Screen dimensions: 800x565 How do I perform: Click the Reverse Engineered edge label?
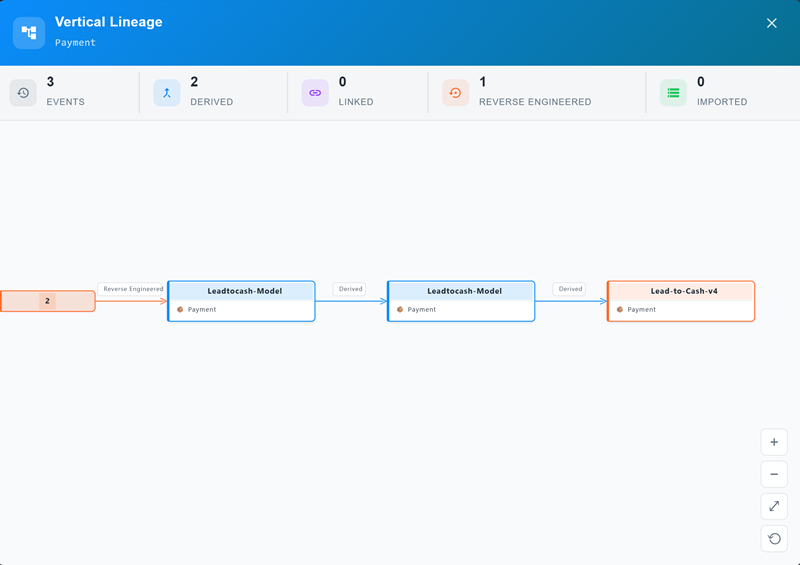(x=130, y=289)
